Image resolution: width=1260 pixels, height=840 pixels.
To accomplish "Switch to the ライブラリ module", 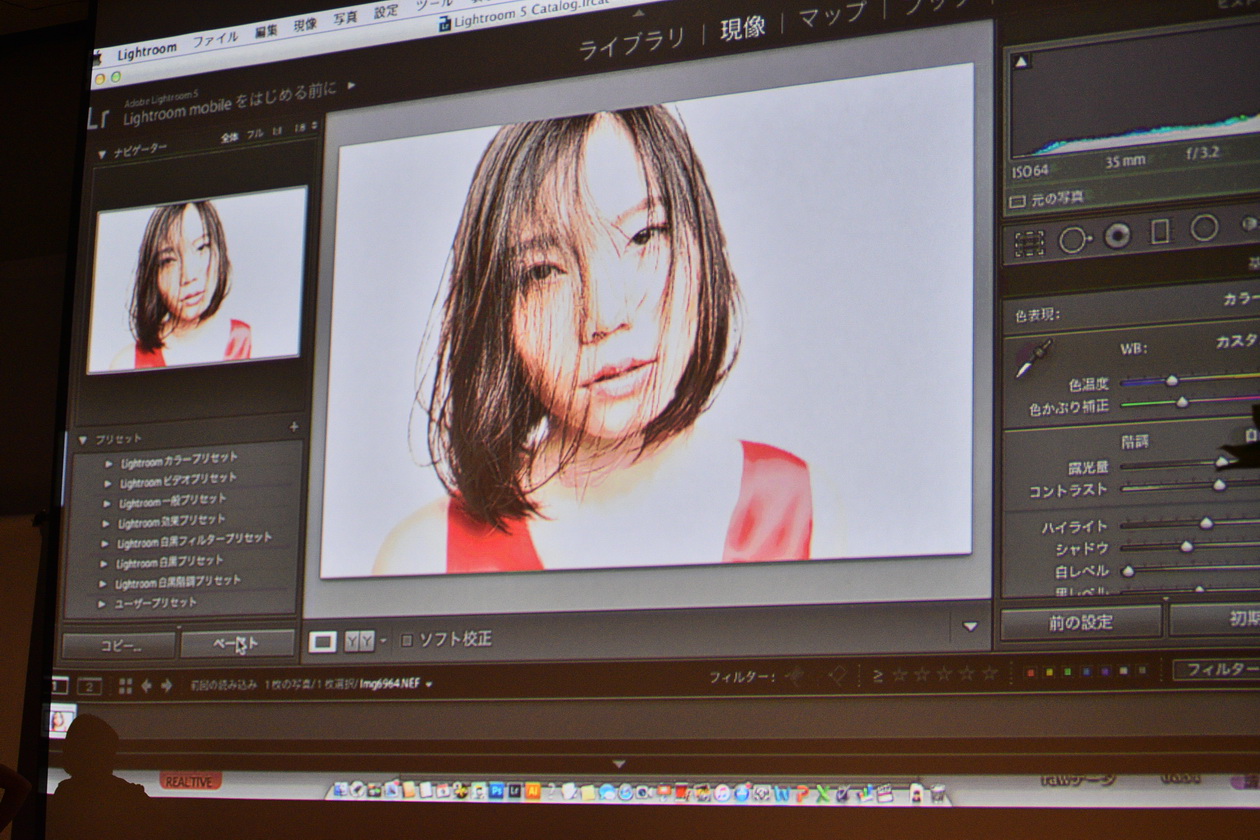I will pos(632,42).
